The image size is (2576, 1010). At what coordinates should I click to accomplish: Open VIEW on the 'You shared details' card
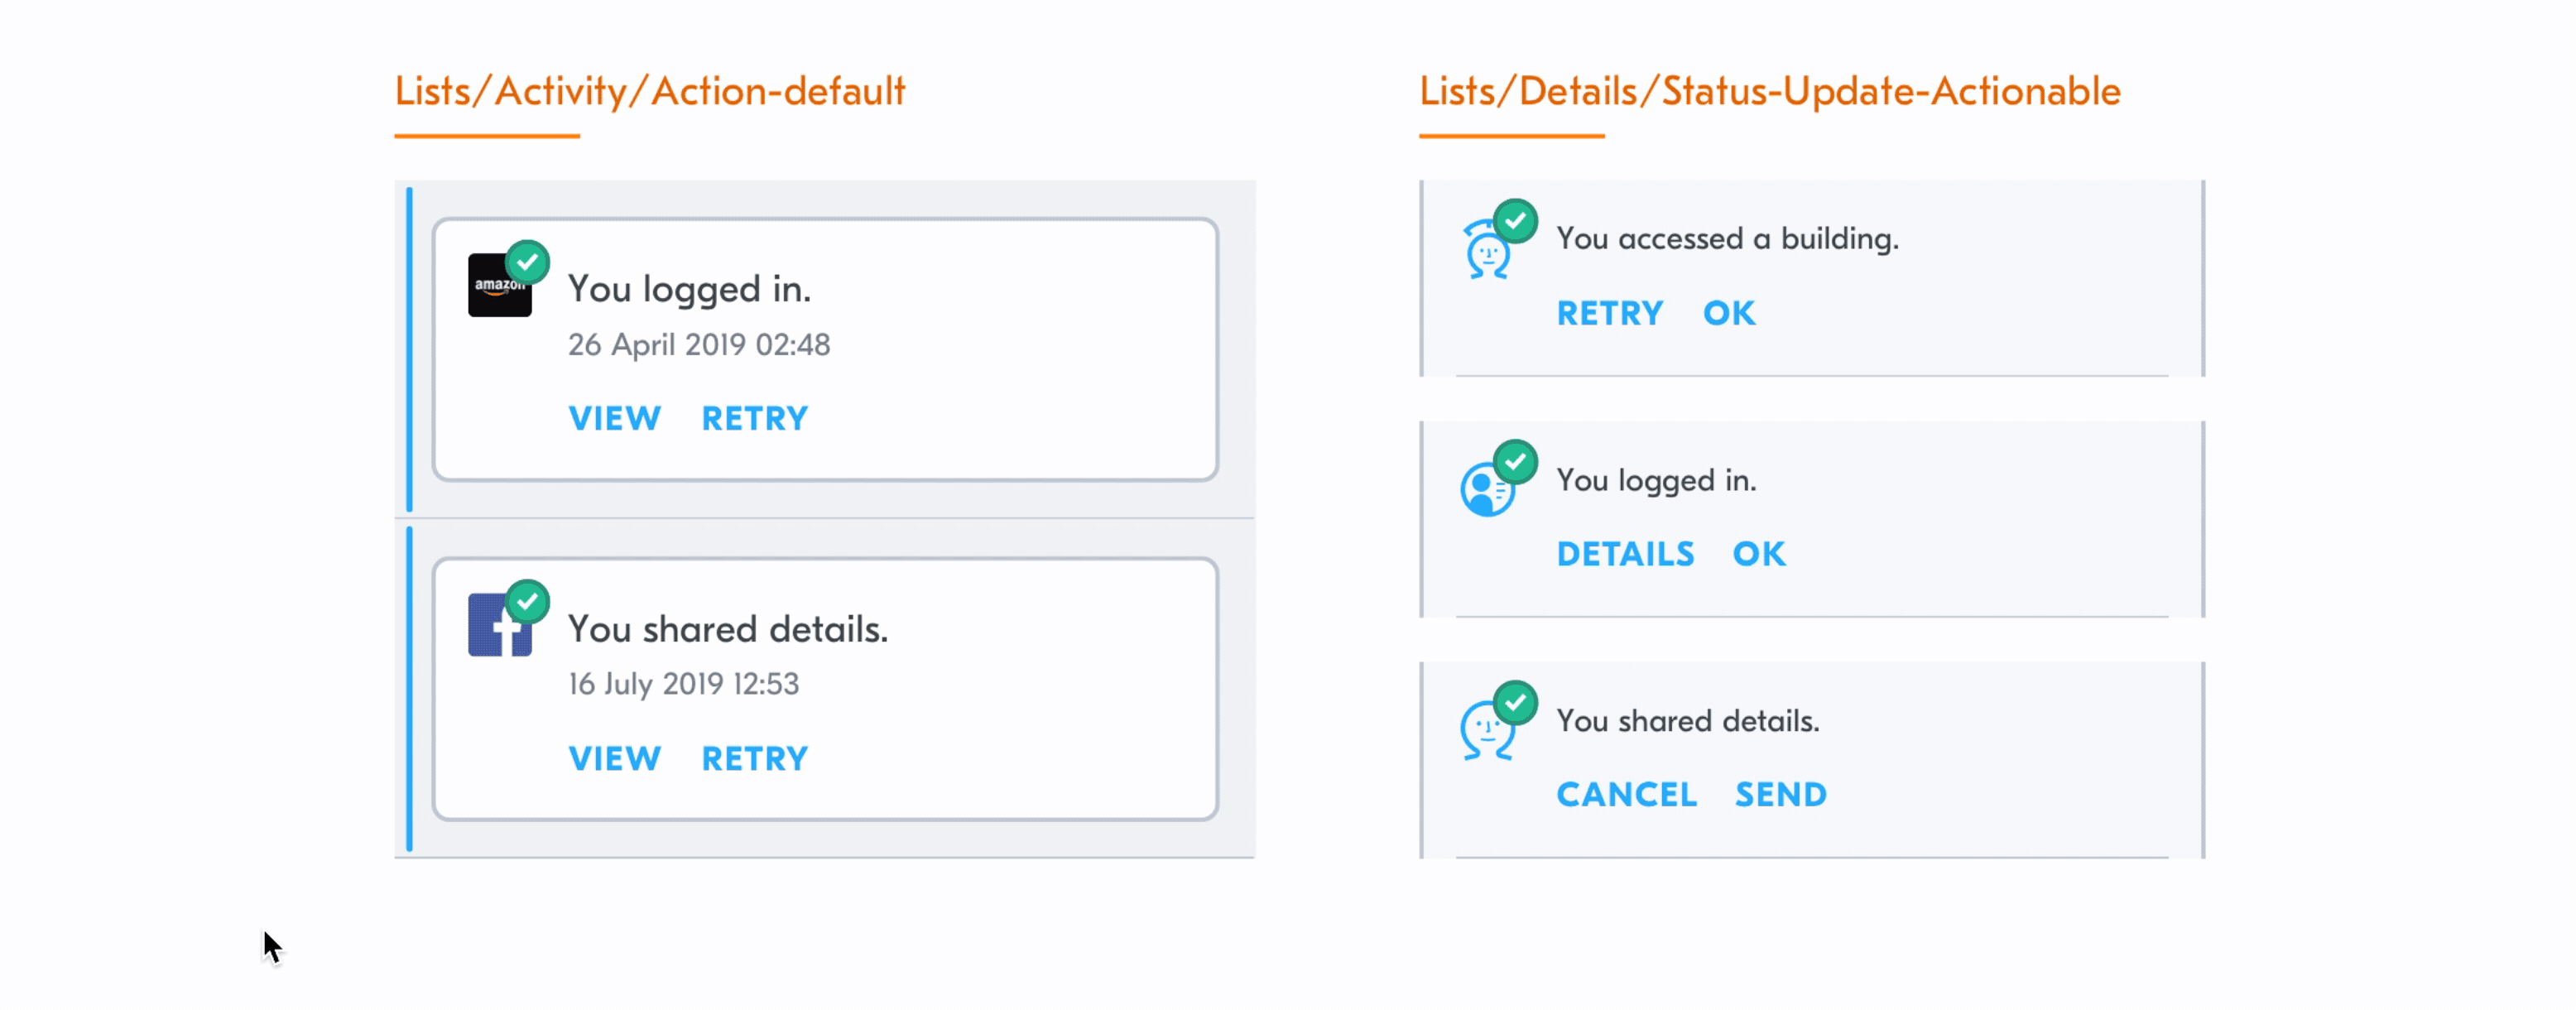pyautogui.click(x=614, y=758)
